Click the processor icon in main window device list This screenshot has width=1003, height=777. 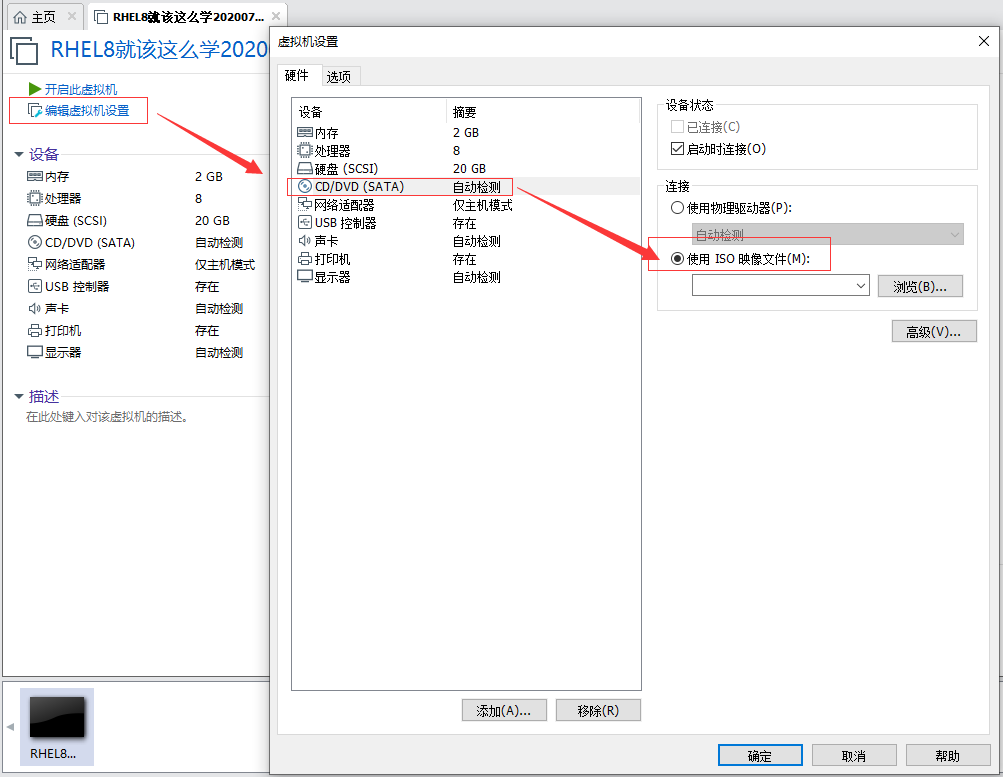pos(35,198)
